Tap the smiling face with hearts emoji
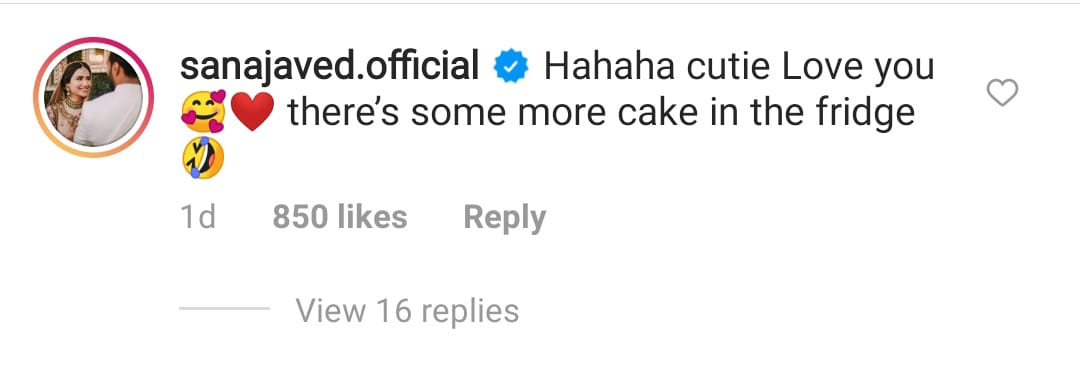The height and width of the screenshot is (376, 1080). click(202, 113)
